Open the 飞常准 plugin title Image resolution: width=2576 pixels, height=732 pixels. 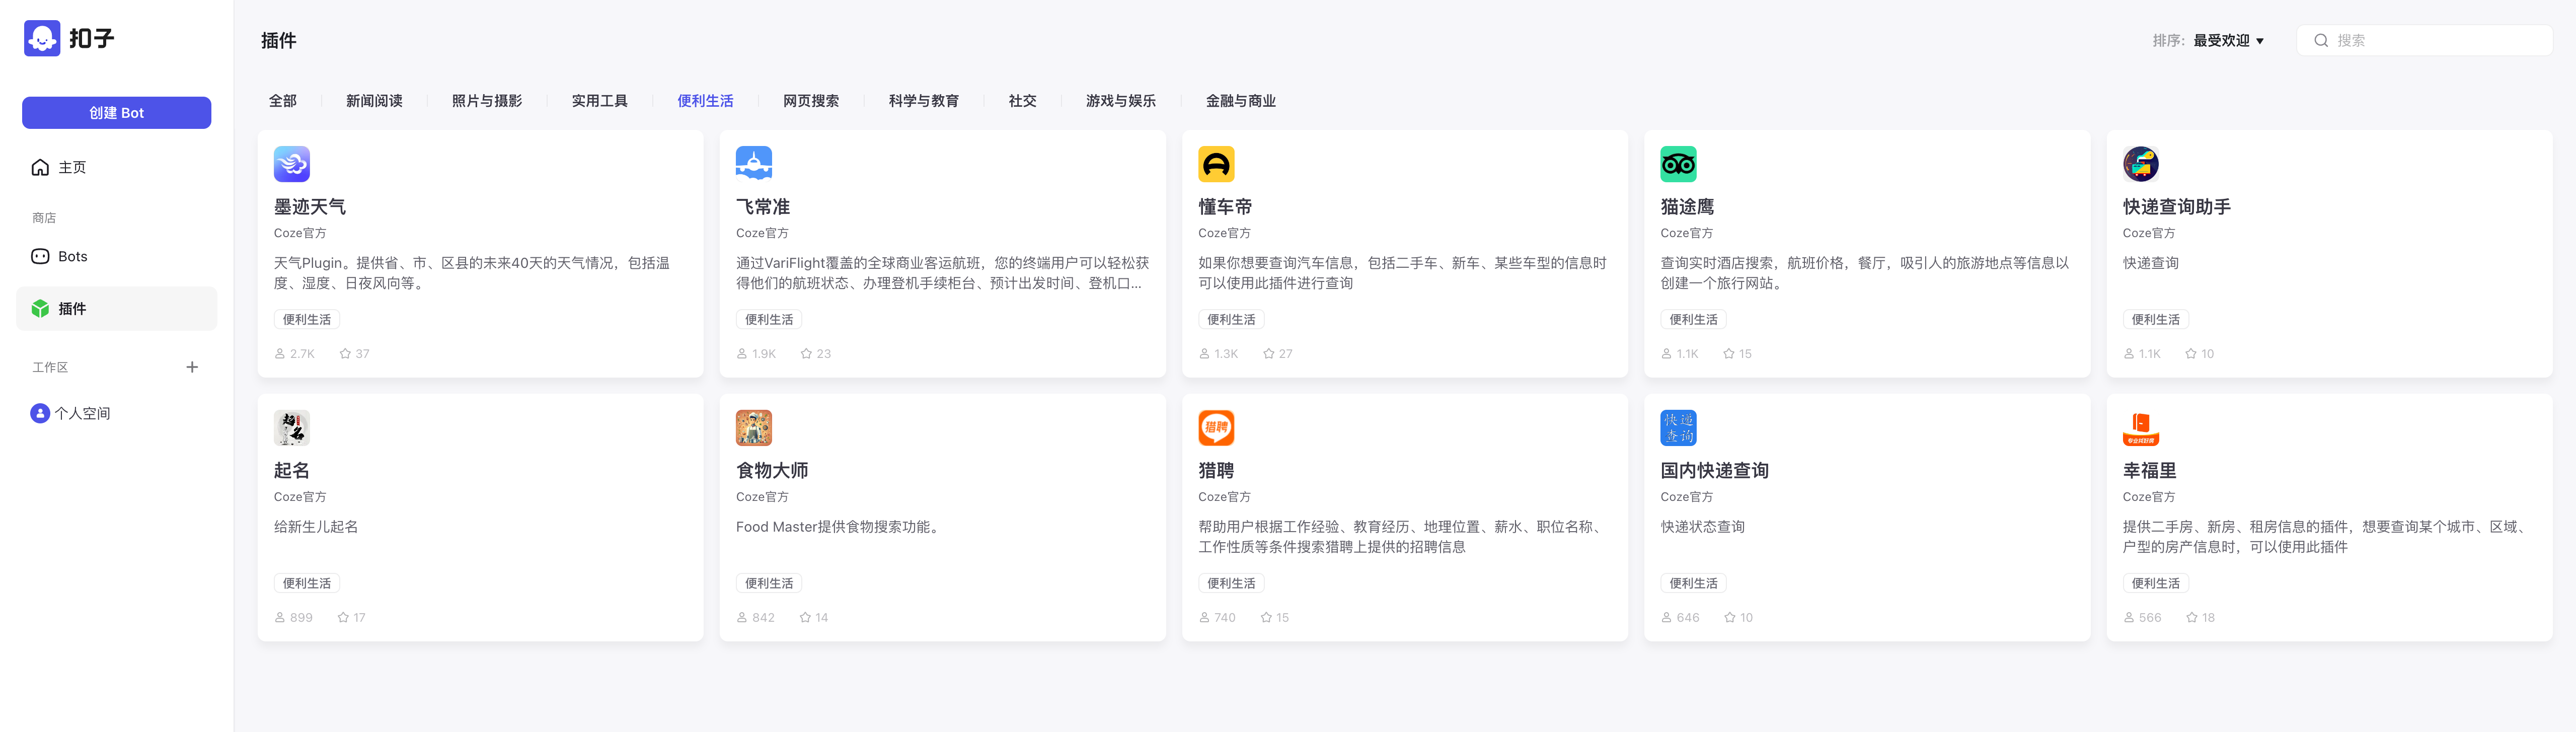[x=763, y=207]
